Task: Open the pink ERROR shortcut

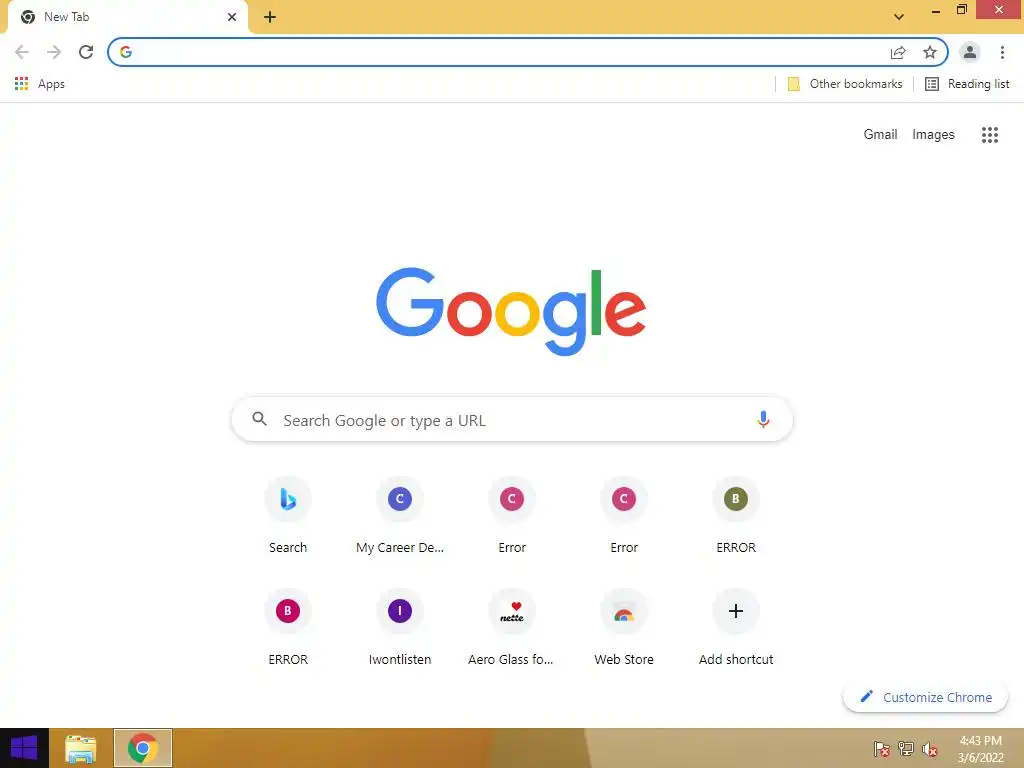Action: (288, 628)
